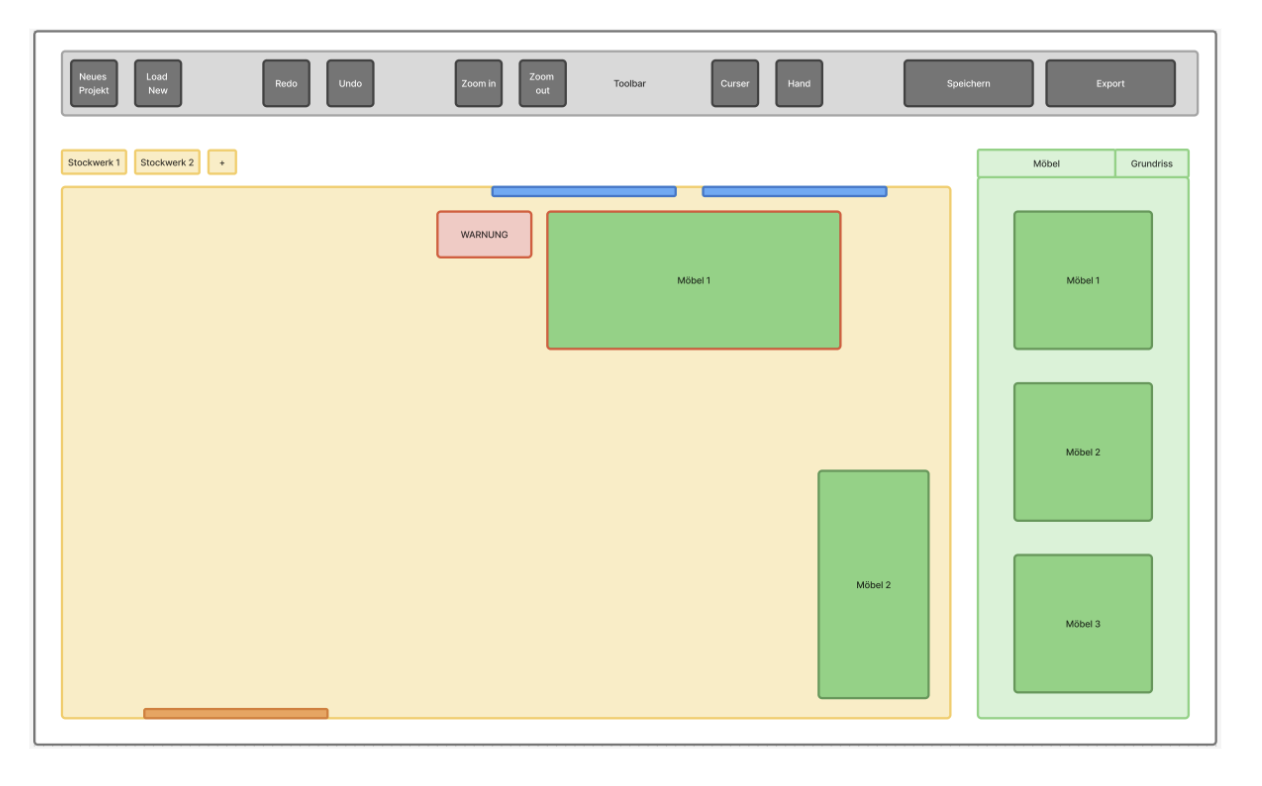
Task: Select Möbel 1 on the floor plan canvas
Action: 694,280
